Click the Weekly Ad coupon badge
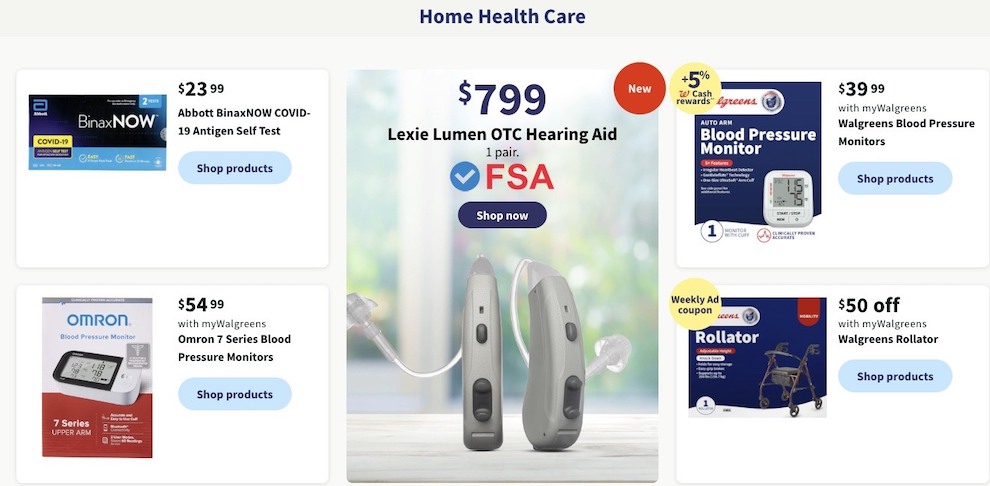This screenshot has height=486, width=990. pos(695,304)
